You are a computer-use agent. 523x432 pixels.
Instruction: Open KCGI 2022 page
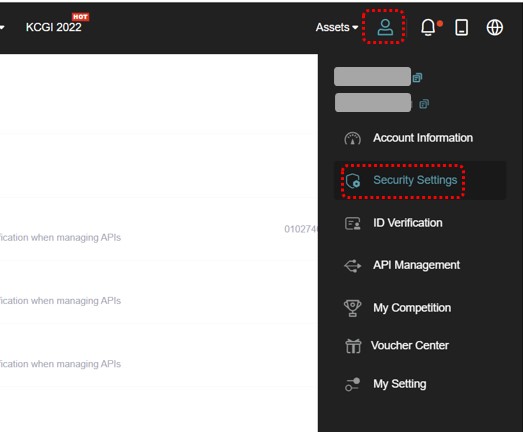[54, 27]
